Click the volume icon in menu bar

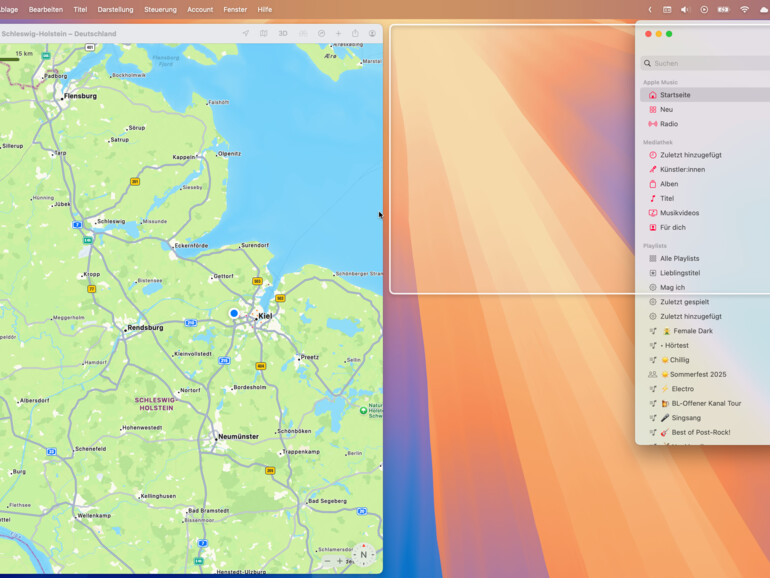click(x=685, y=9)
